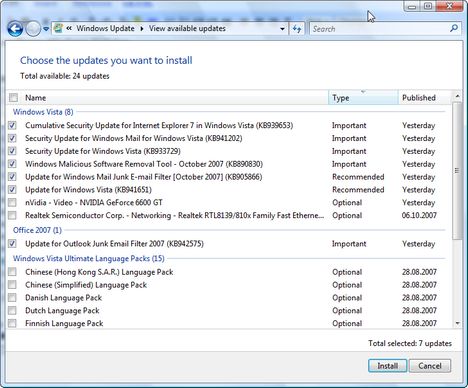Open the breadcrumb arrow after Windows Update
Image resolution: width=468 pixels, height=388 pixels.
coord(142,29)
